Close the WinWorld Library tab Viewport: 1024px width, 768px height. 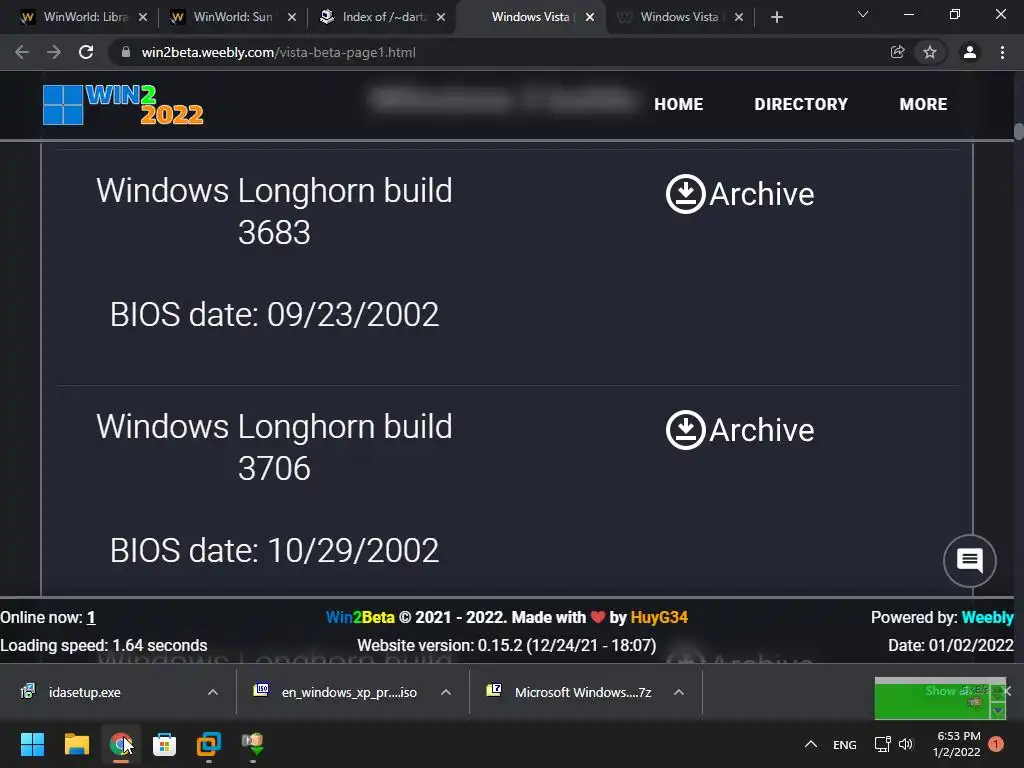tap(143, 17)
